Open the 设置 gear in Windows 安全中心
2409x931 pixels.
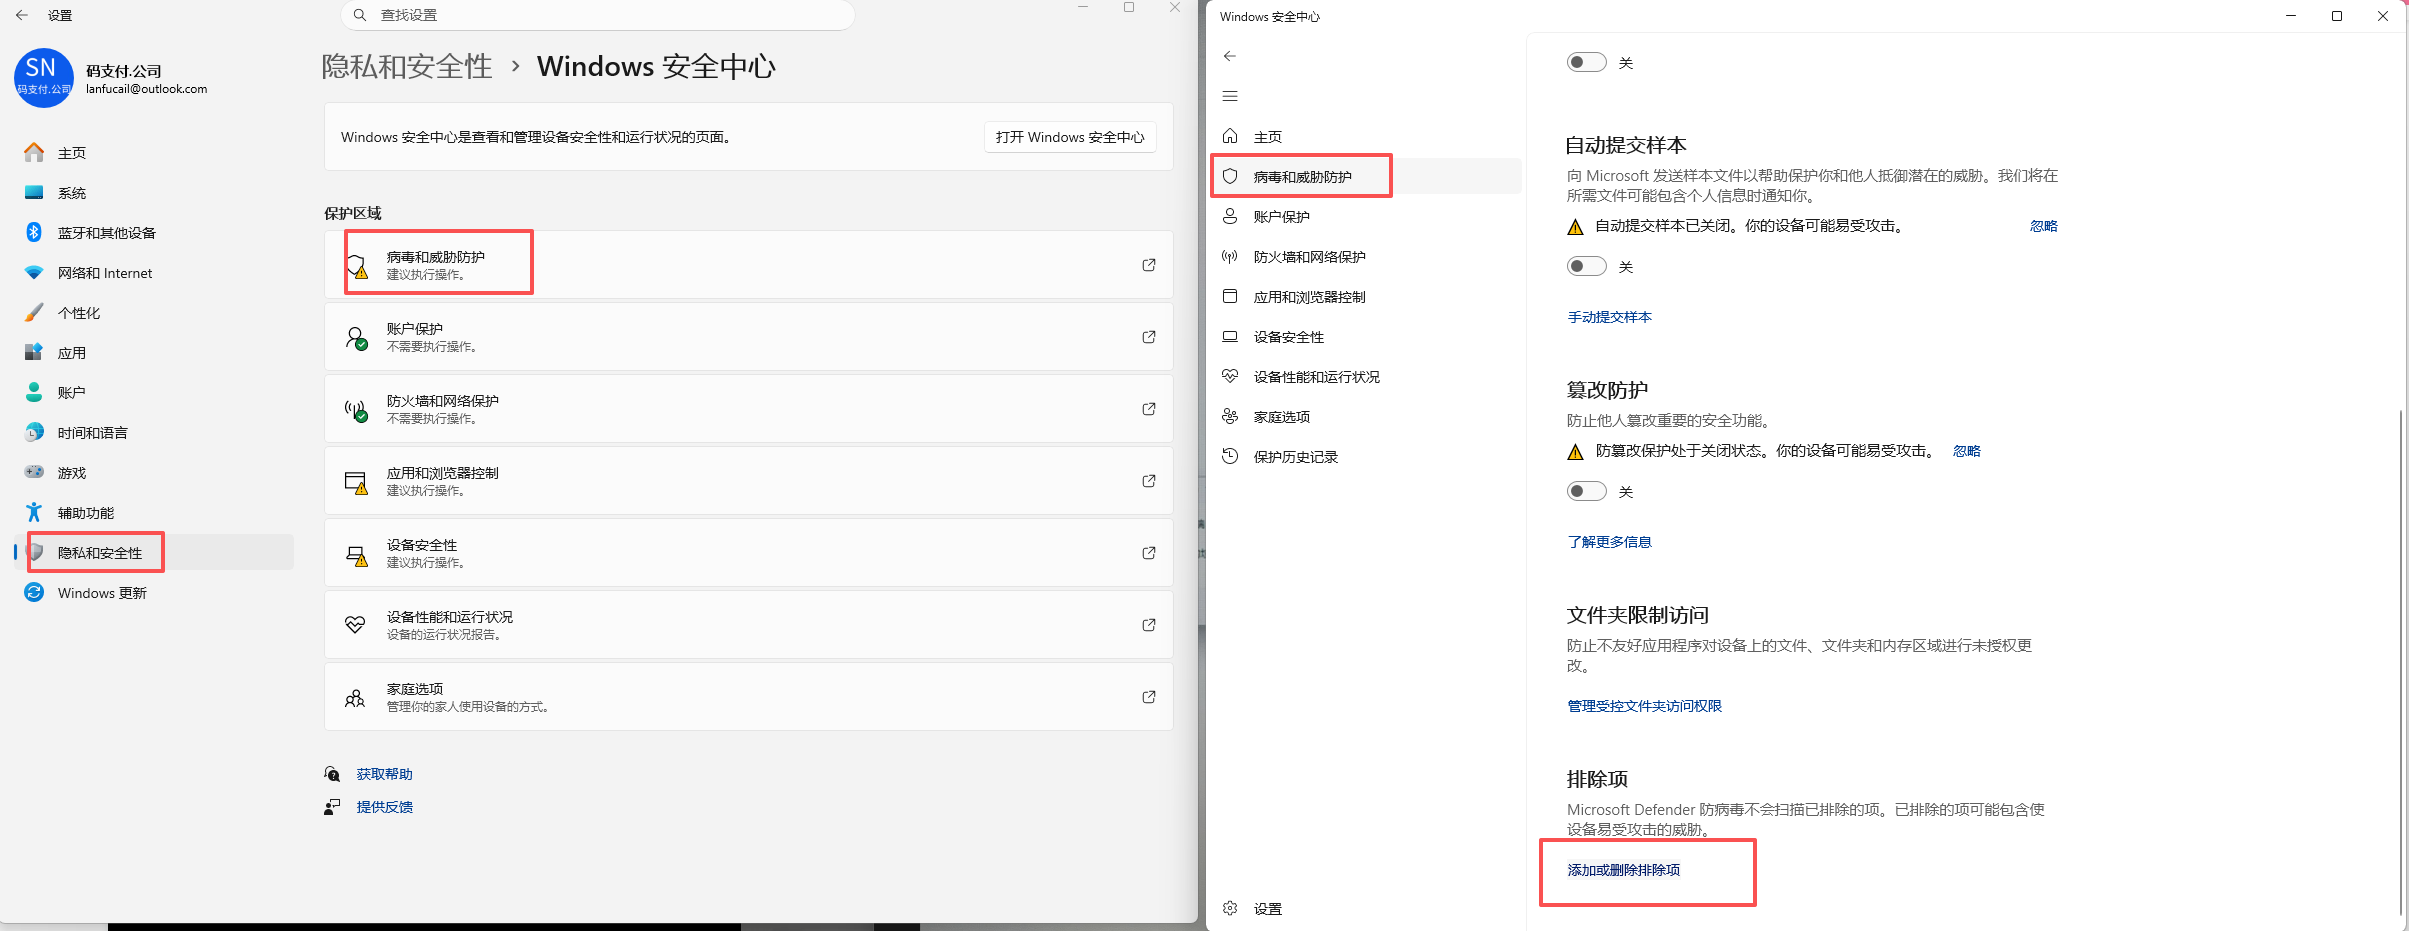pyautogui.click(x=1230, y=908)
